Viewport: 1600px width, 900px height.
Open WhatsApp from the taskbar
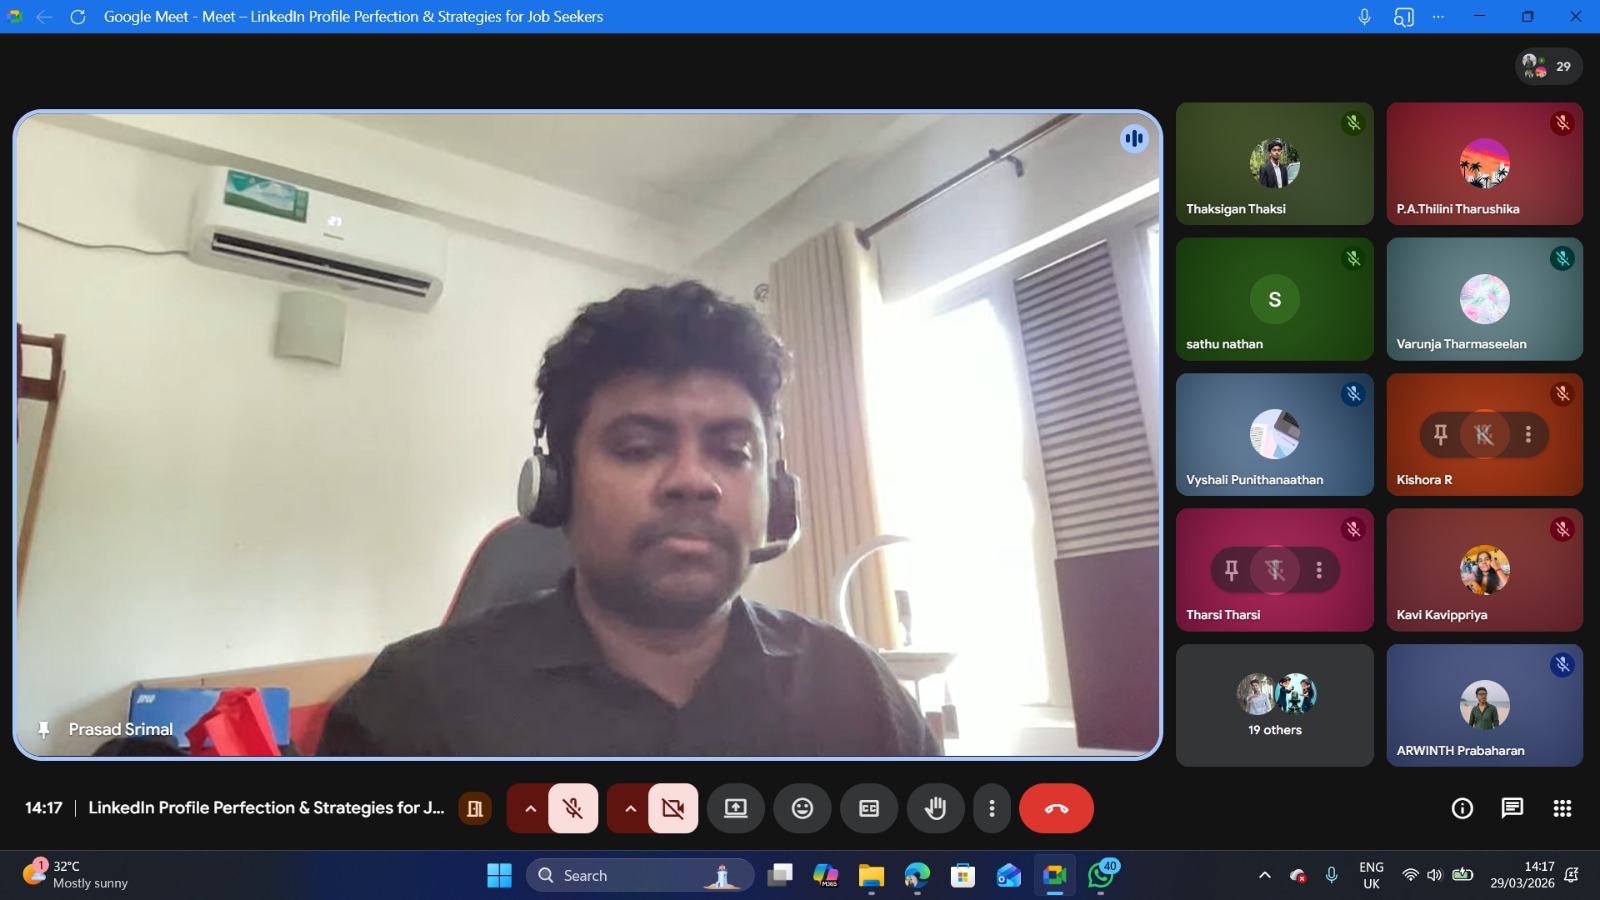[1101, 876]
